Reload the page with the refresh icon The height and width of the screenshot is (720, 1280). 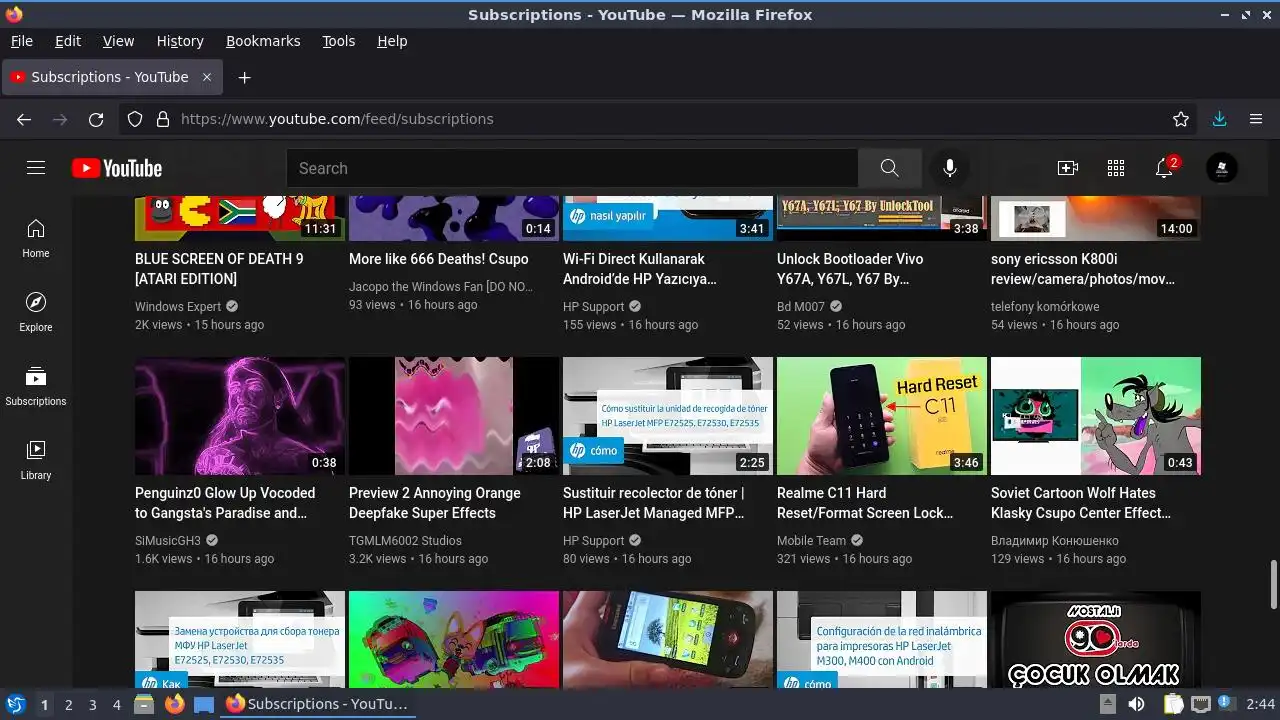coord(96,119)
